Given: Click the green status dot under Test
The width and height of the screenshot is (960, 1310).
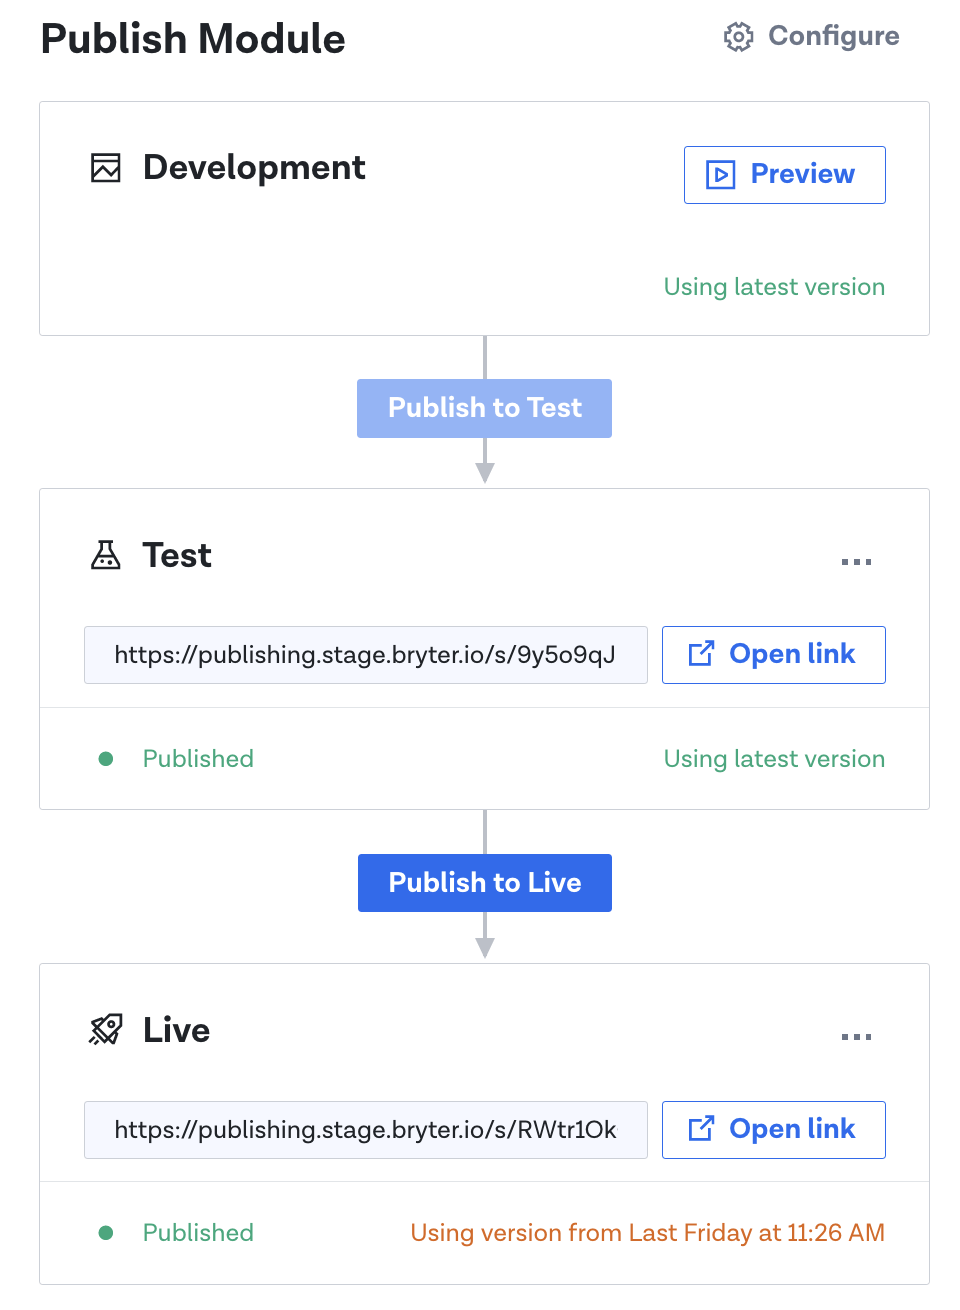Looking at the screenshot, I should [x=106, y=759].
